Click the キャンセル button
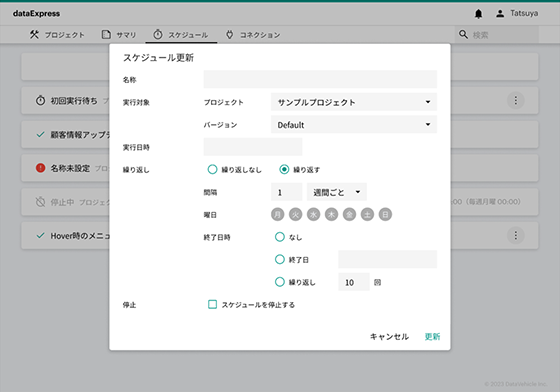Image resolution: width=560 pixels, height=392 pixels. pyautogui.click(x=389, y=336)
